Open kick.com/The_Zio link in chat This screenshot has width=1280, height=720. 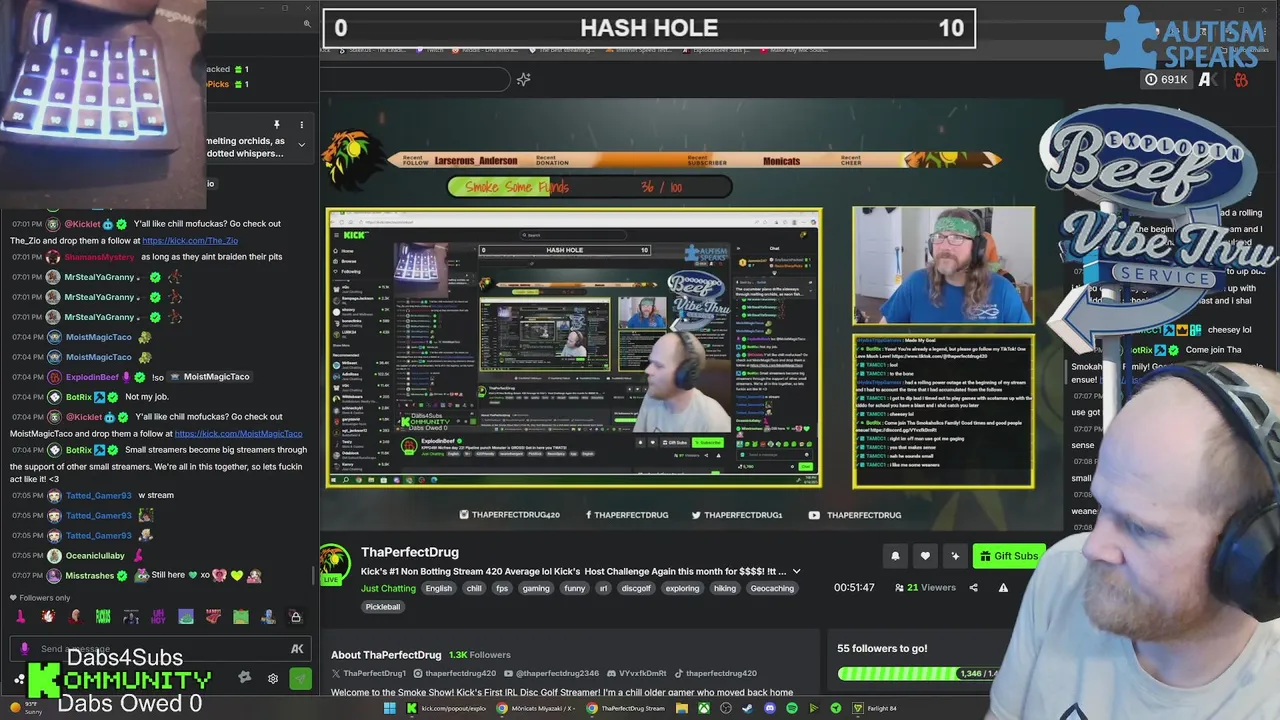(x=190, y=241)
